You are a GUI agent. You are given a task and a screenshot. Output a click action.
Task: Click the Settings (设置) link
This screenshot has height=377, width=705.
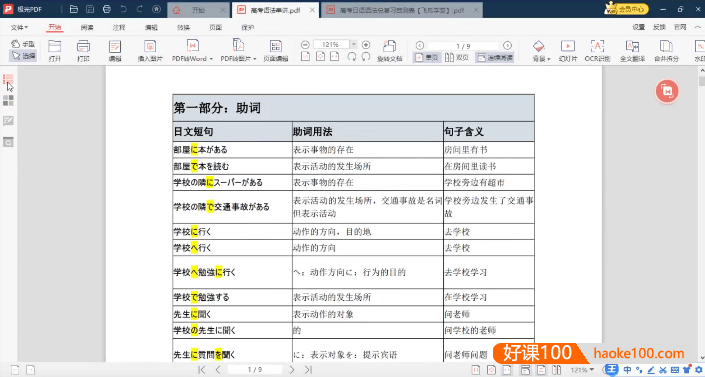pos(638,27)
